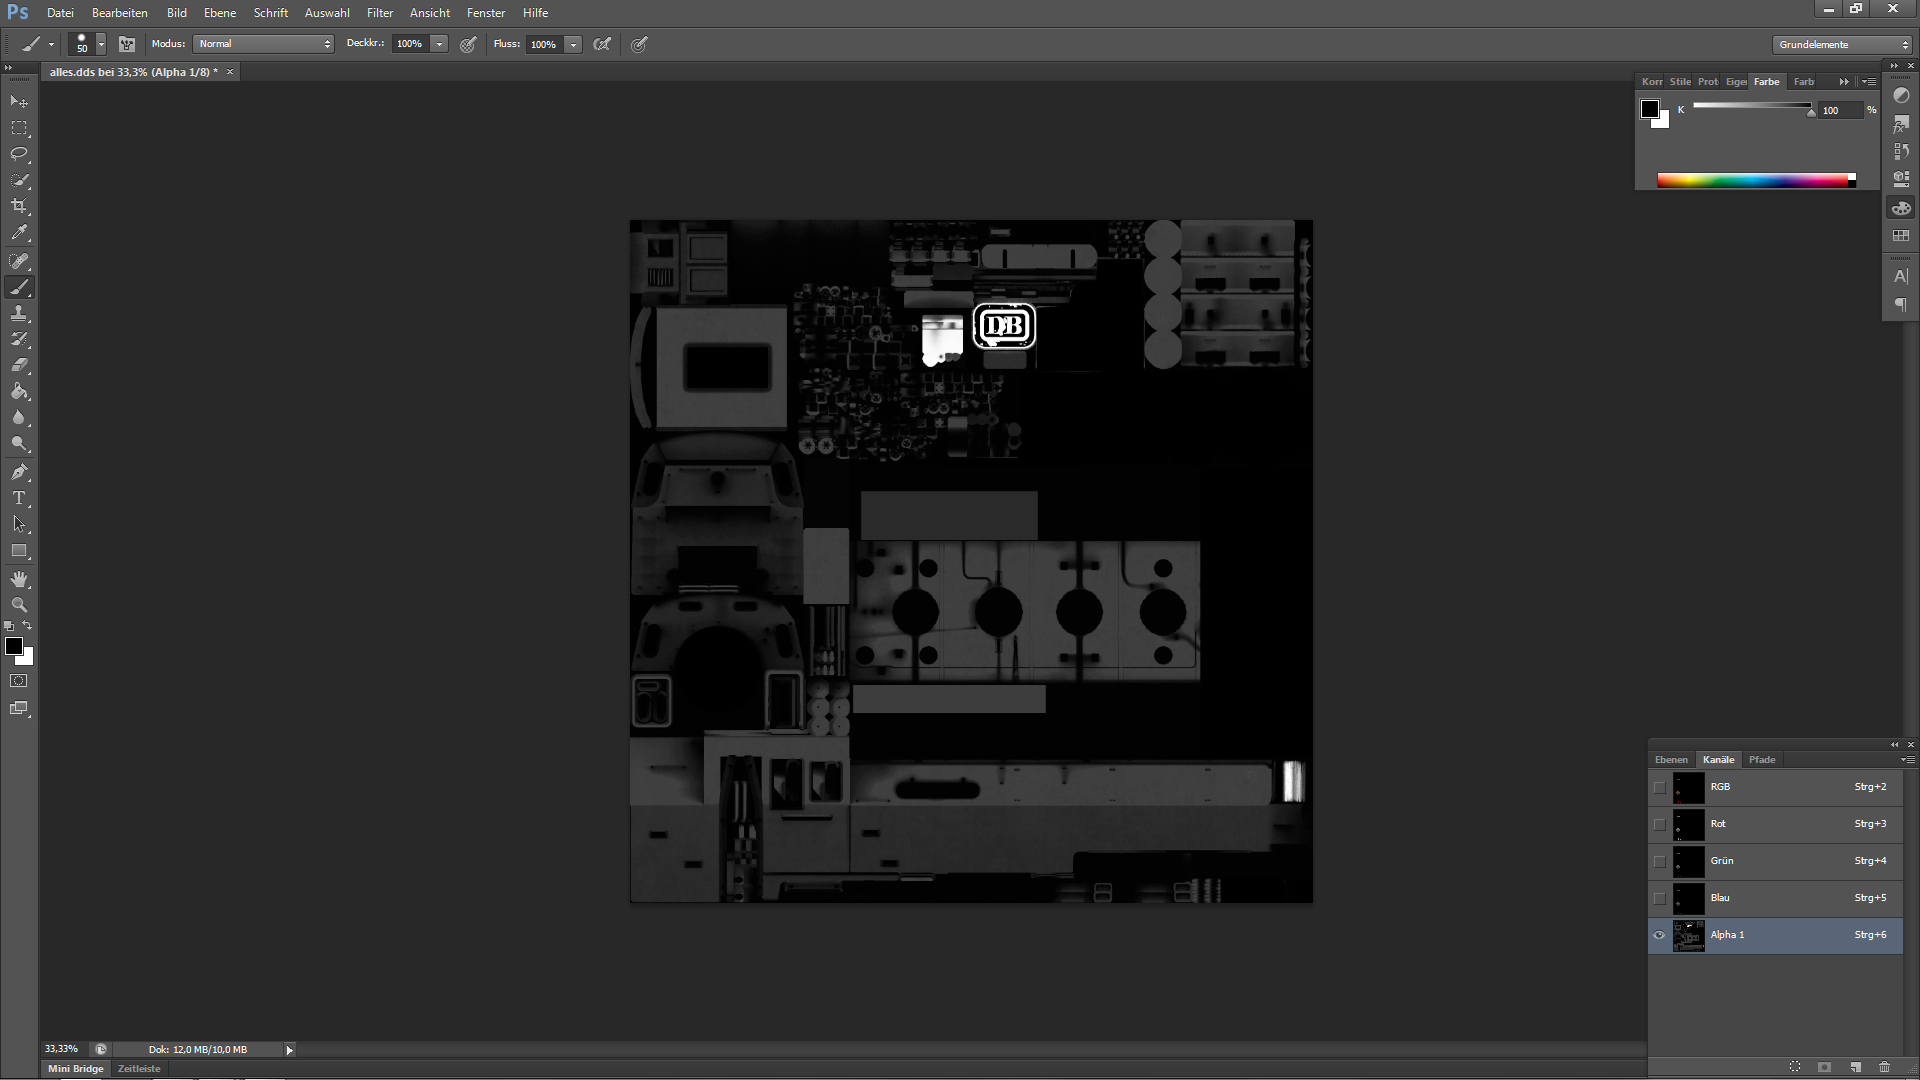Open the Filter menu
The image size is (1920, 1080).
tap(379, 13)
